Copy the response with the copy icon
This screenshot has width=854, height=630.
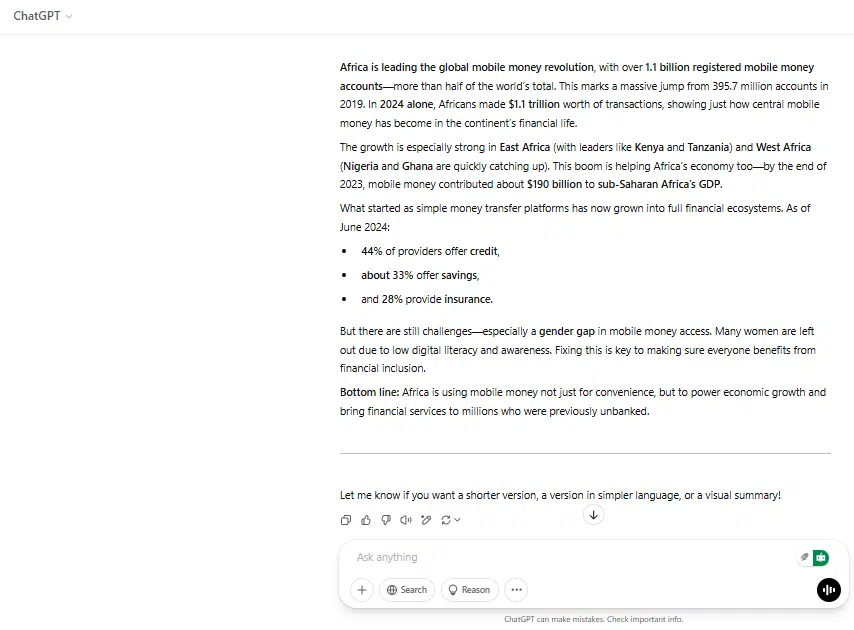point(345,520)
